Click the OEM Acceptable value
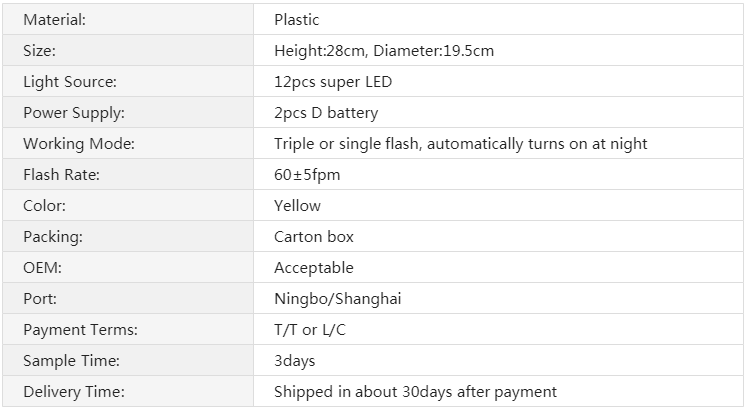The height and width of the screenshot is (409, 746). coord(314,268)
